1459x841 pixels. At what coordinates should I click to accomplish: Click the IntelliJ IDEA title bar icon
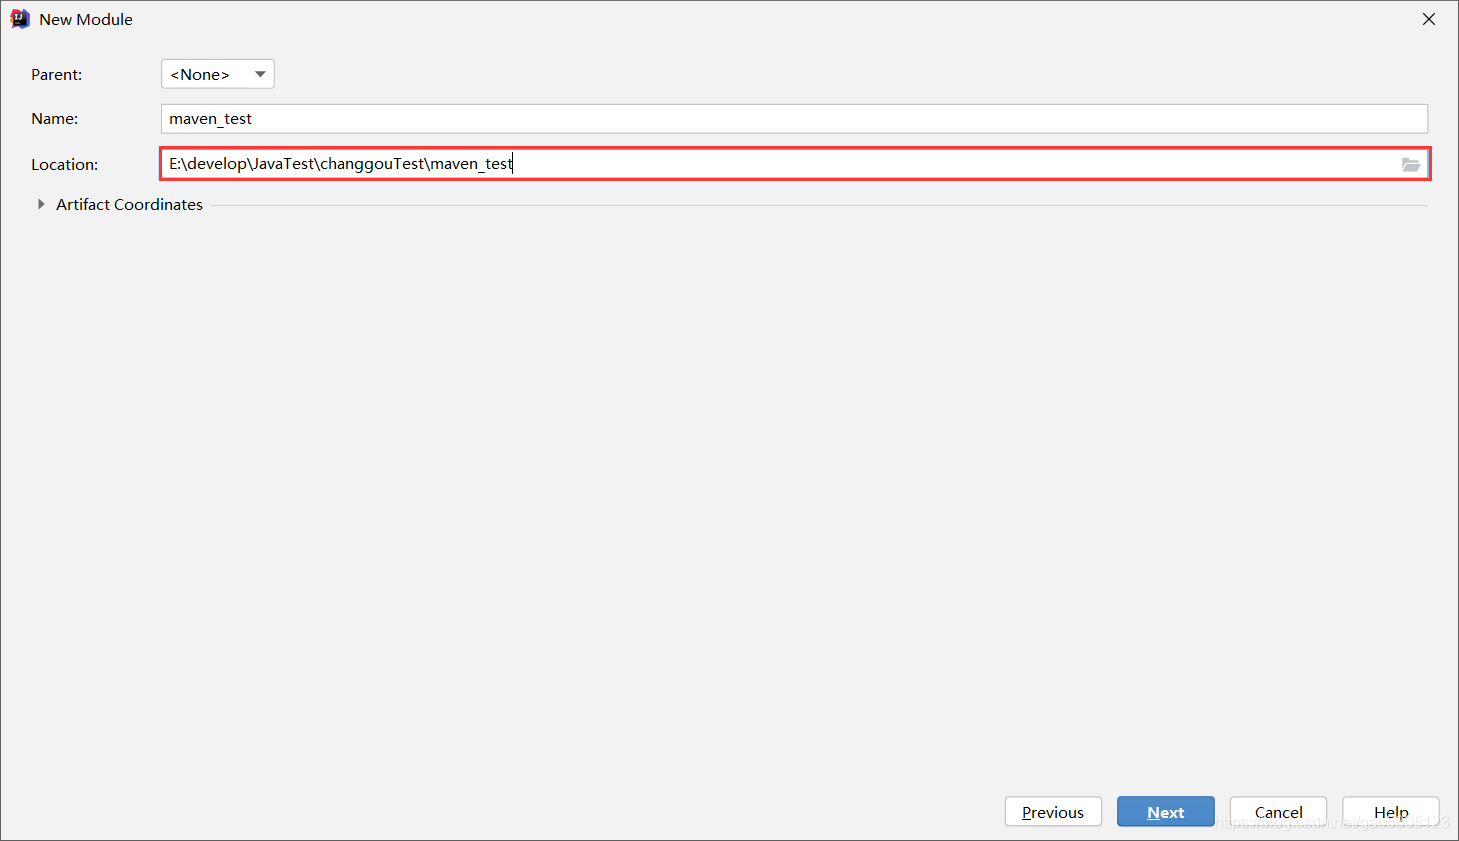point(20,19)
